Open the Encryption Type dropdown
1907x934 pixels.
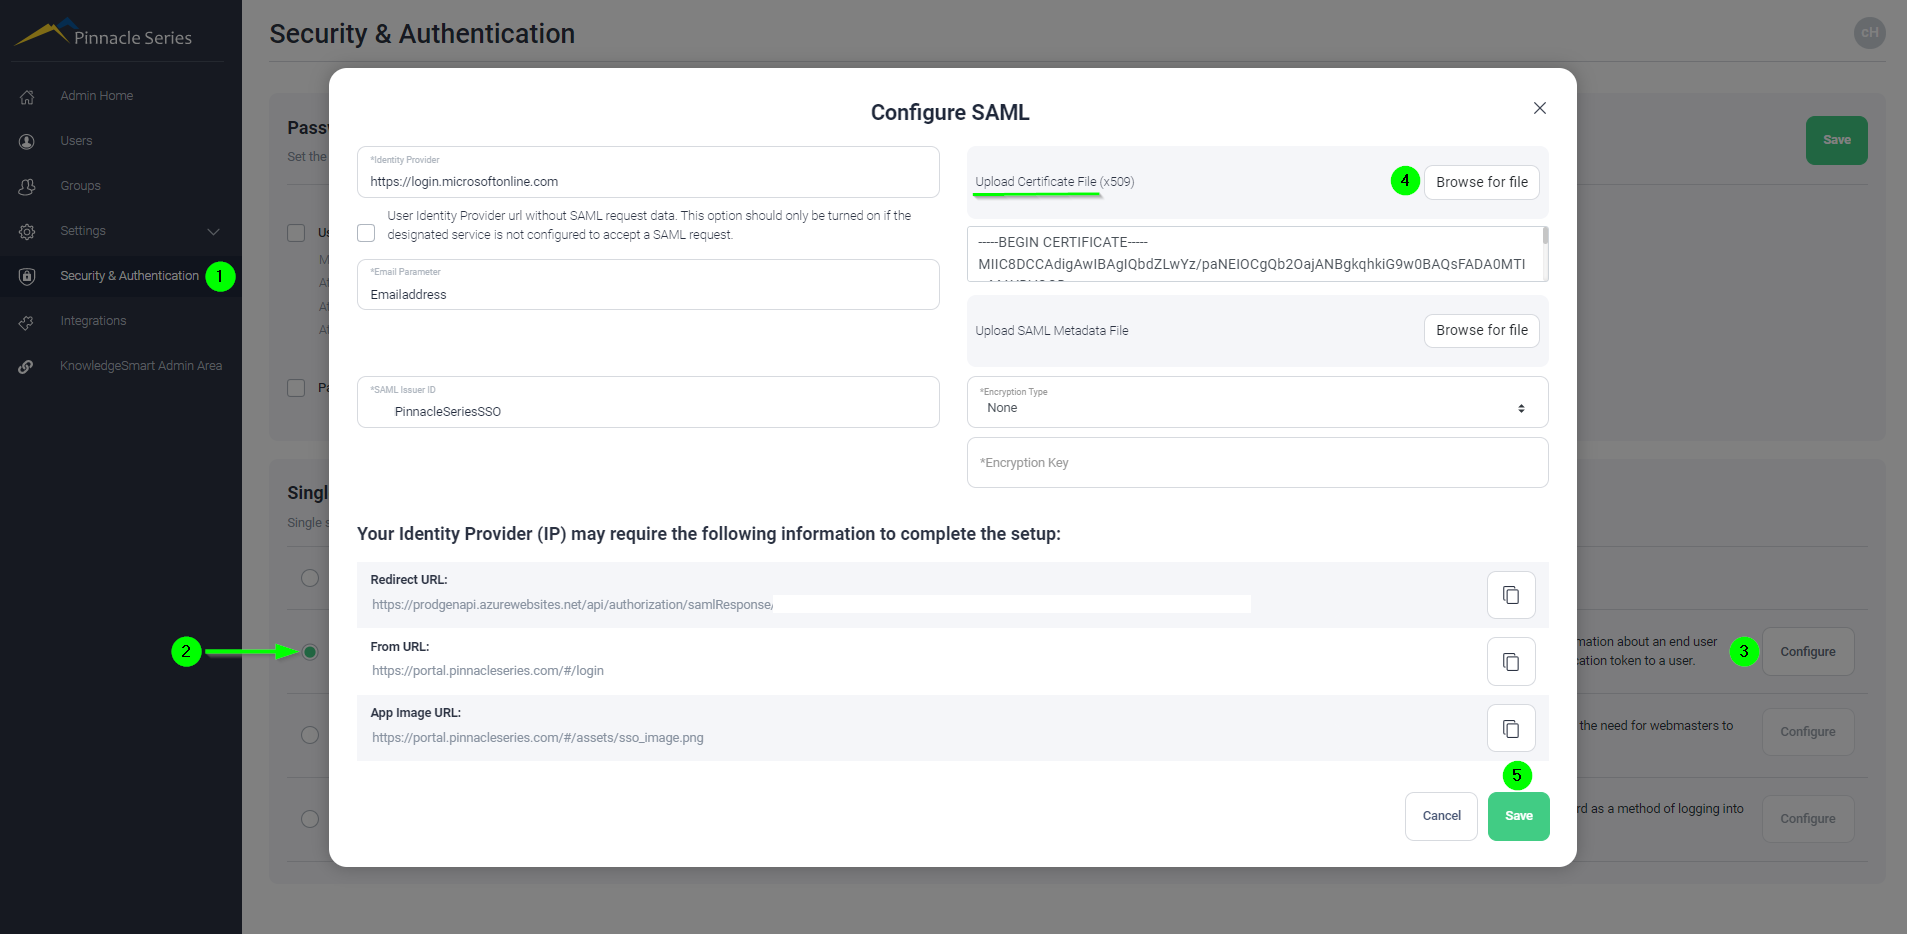1257,402
